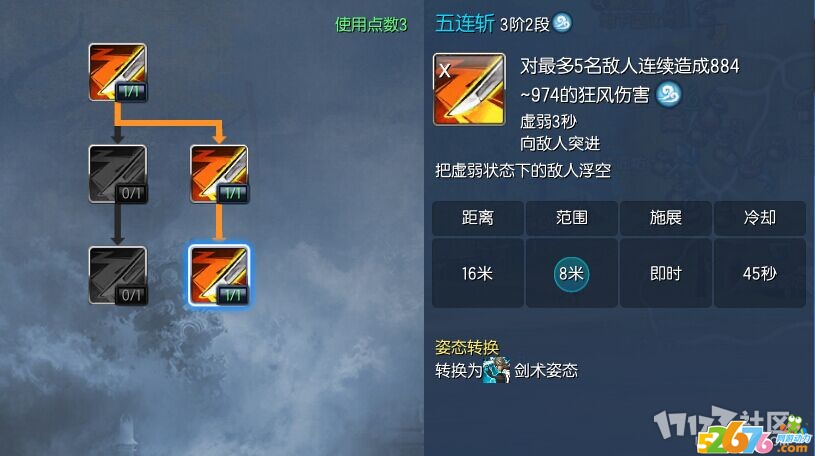
Task: Click the circled 8米 range value
Action: (571, 273)
